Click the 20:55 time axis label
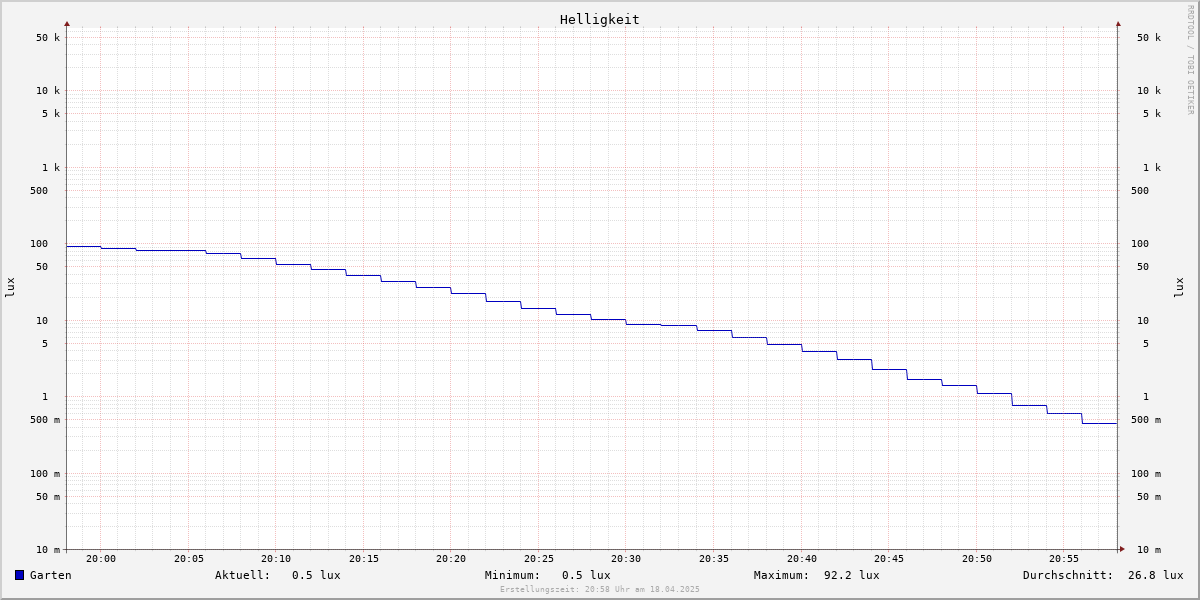The width and height of the screenshot is (1200, 600). [x=1064, y=559]
